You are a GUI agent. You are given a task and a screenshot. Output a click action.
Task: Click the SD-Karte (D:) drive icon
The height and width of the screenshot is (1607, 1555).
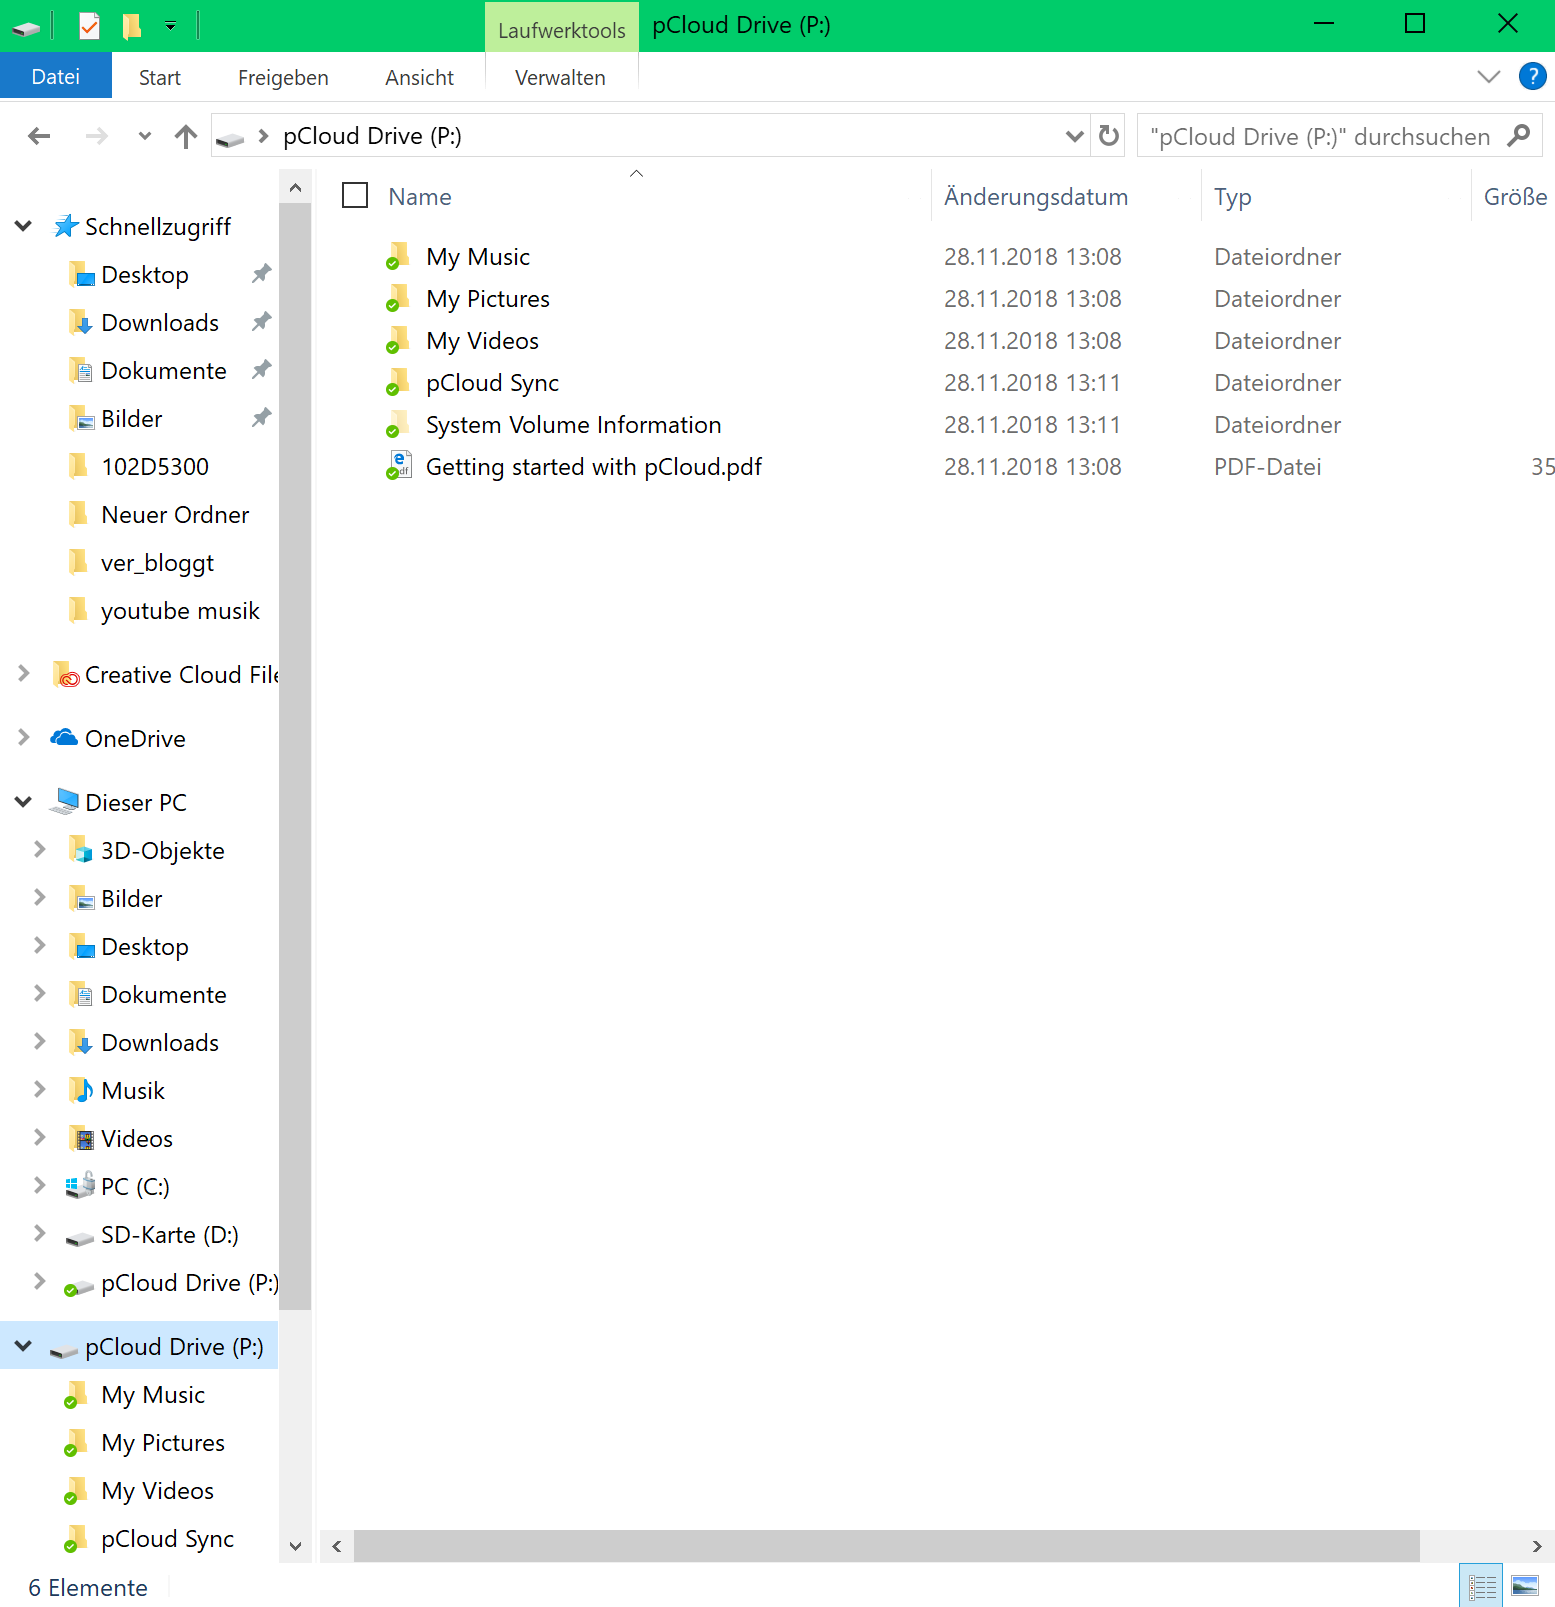pyautogui.click(x=80, y=1238)
